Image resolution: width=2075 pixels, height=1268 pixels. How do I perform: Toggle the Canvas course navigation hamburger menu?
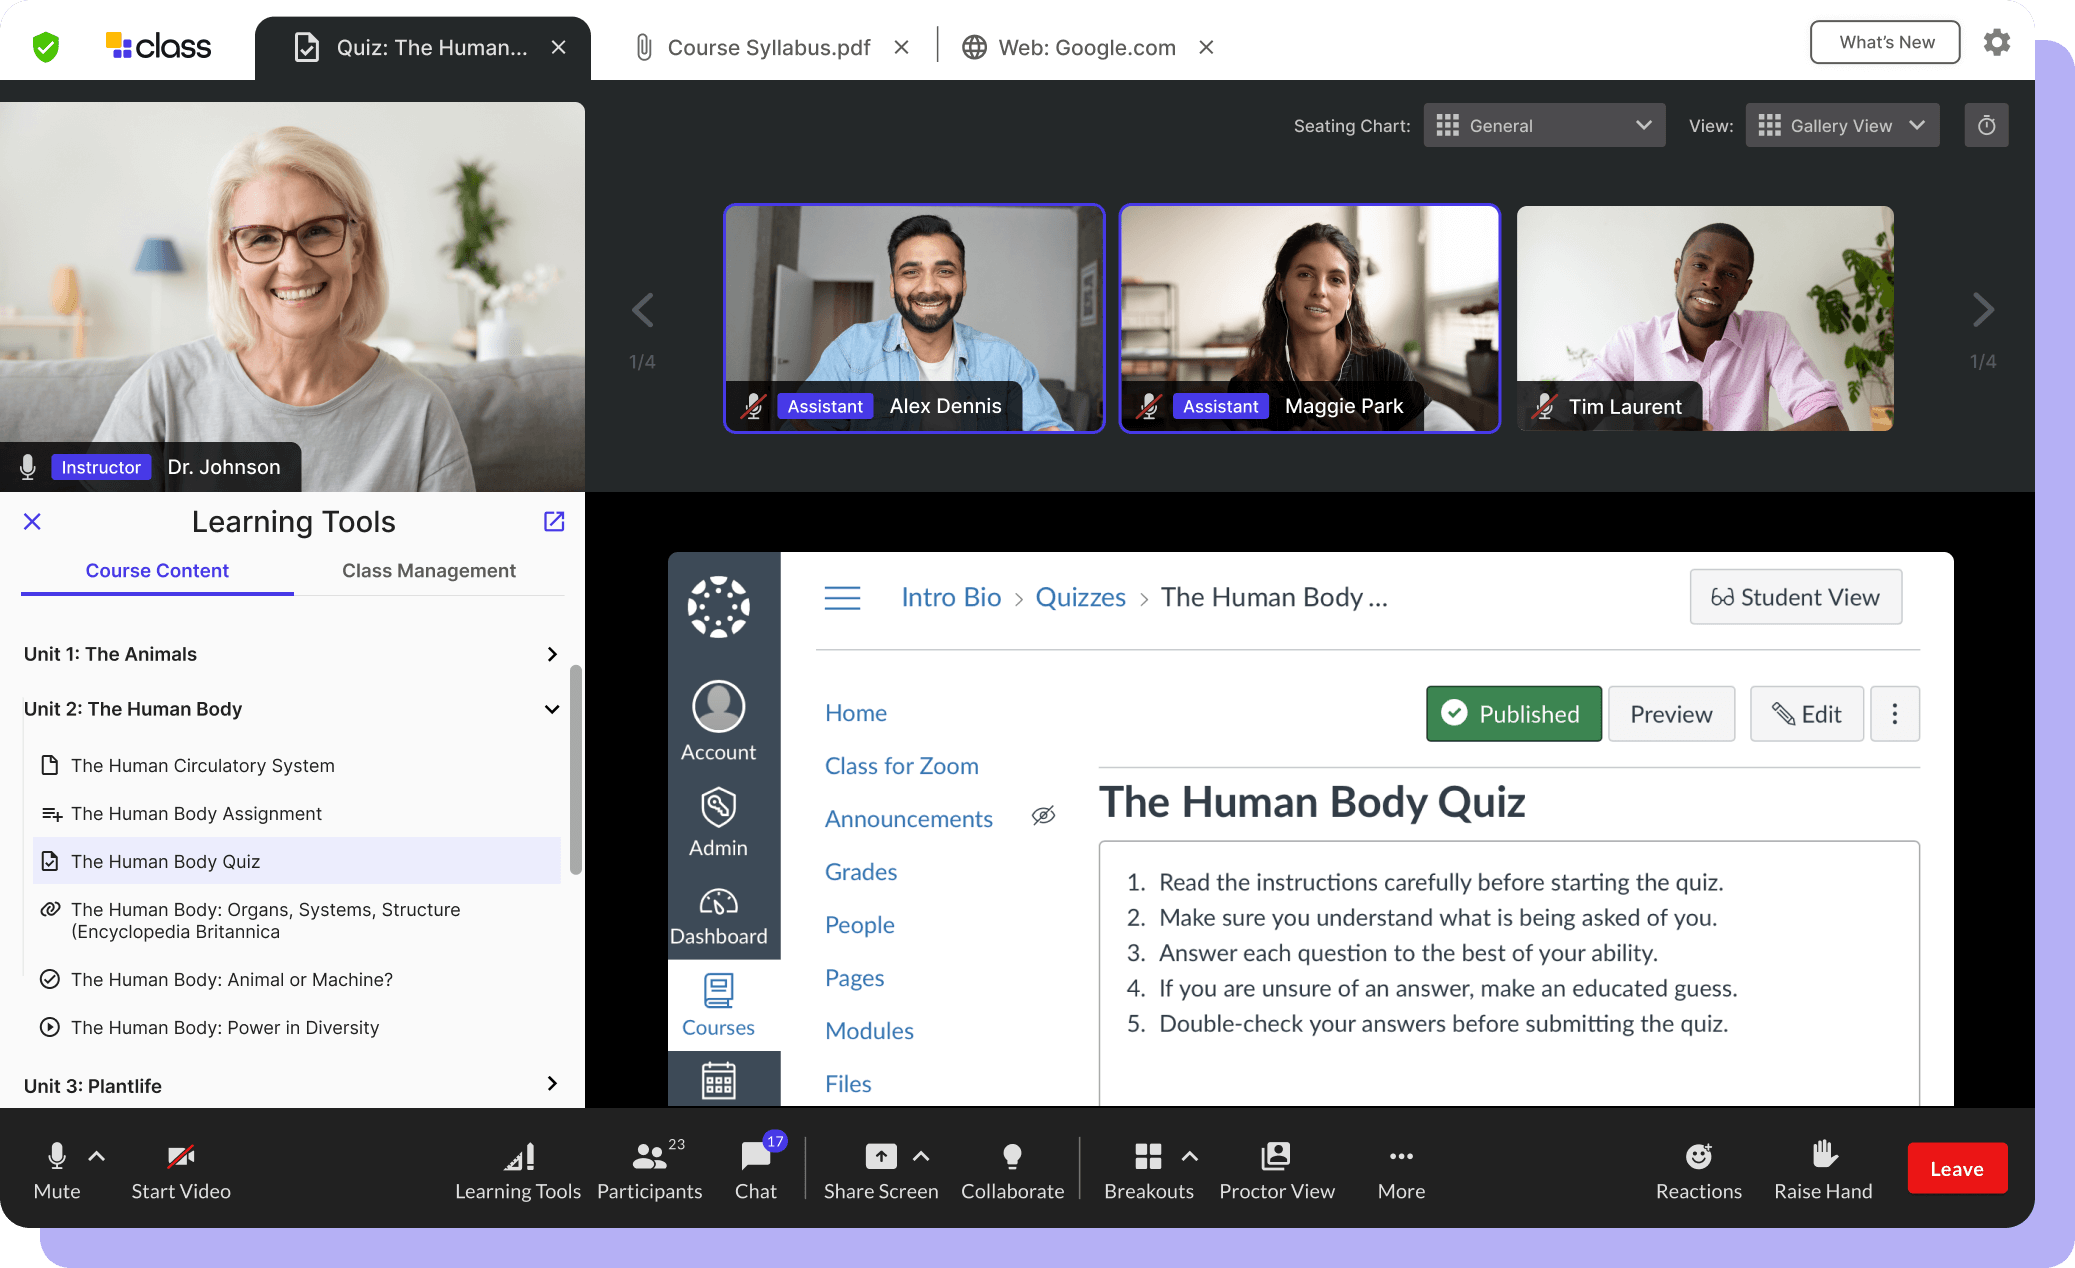(842, 598)
